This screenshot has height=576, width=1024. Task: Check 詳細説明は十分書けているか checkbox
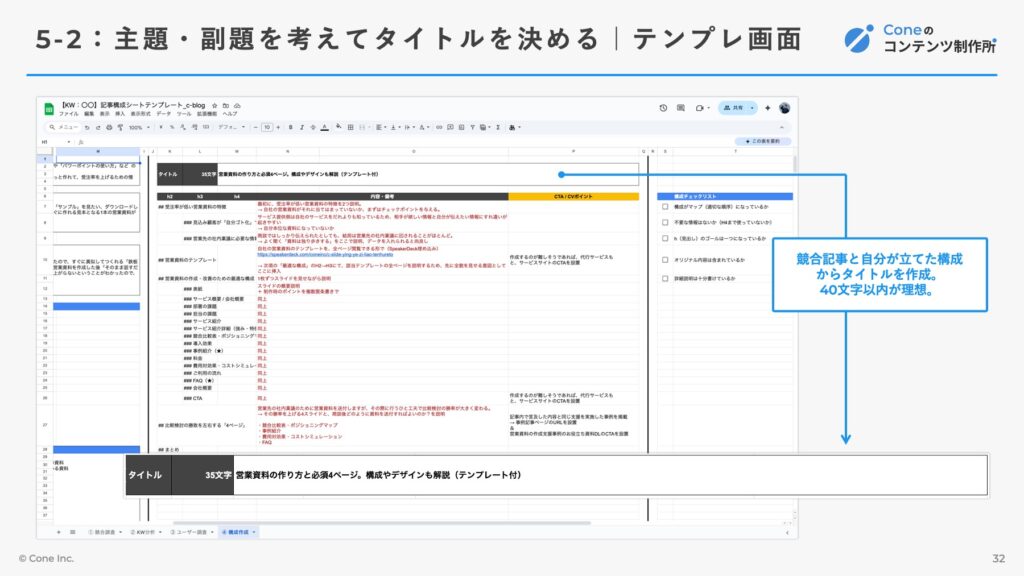[x=665, y=278]
